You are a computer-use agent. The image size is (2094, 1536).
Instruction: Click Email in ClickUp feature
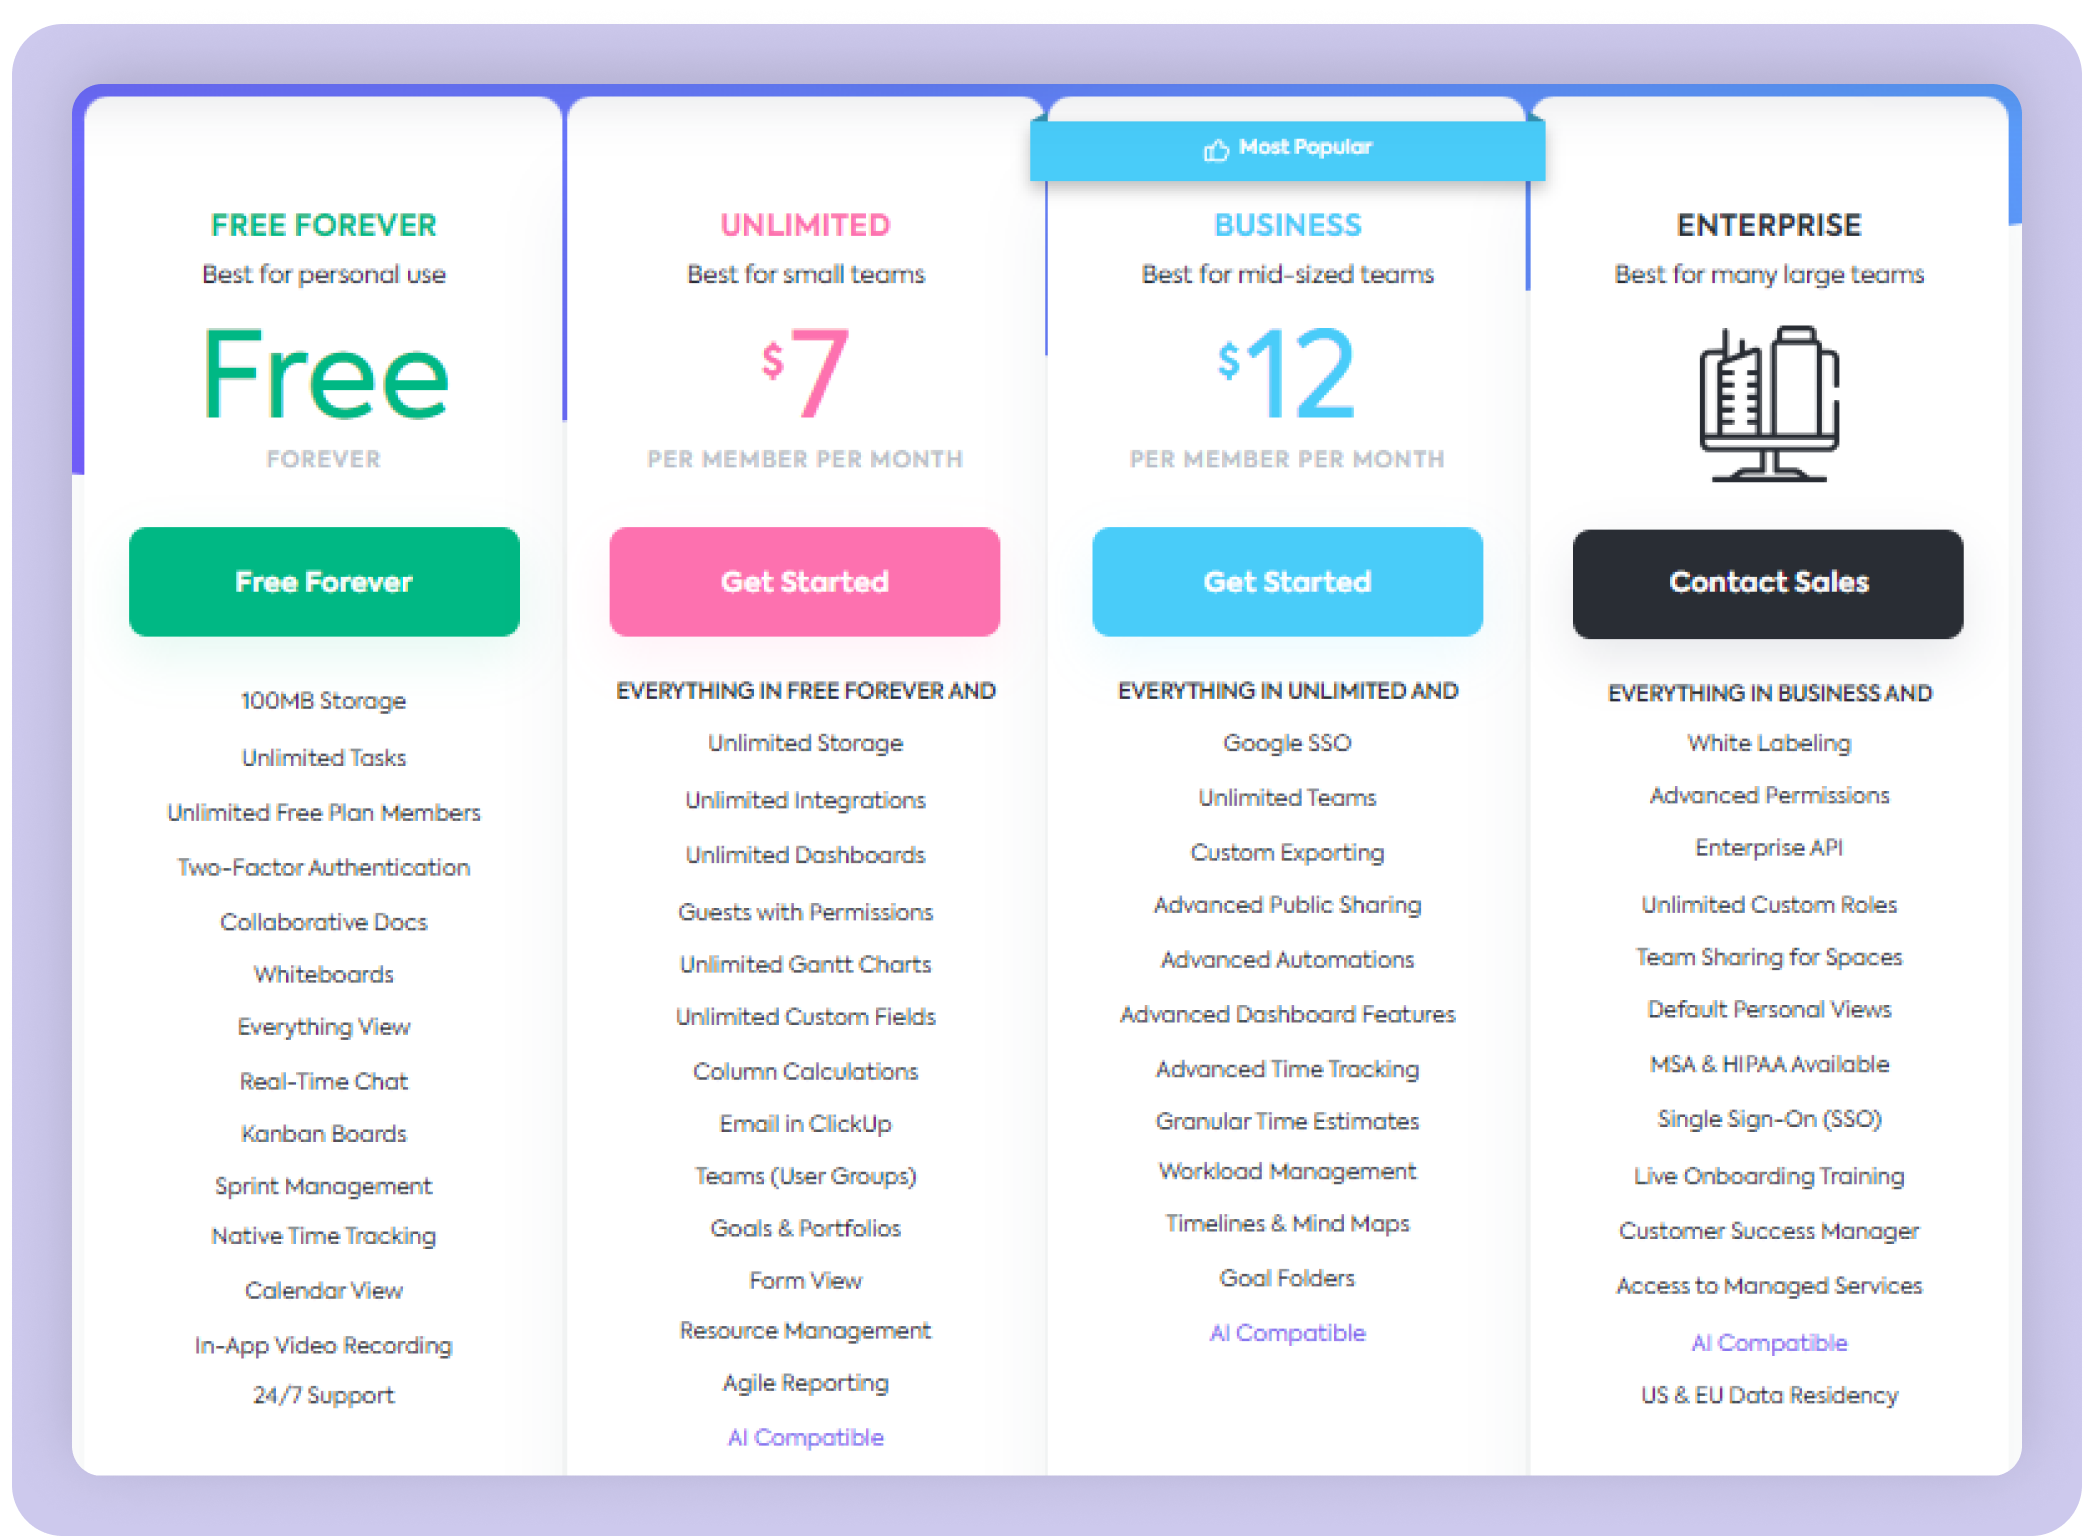click(806, 1124)
